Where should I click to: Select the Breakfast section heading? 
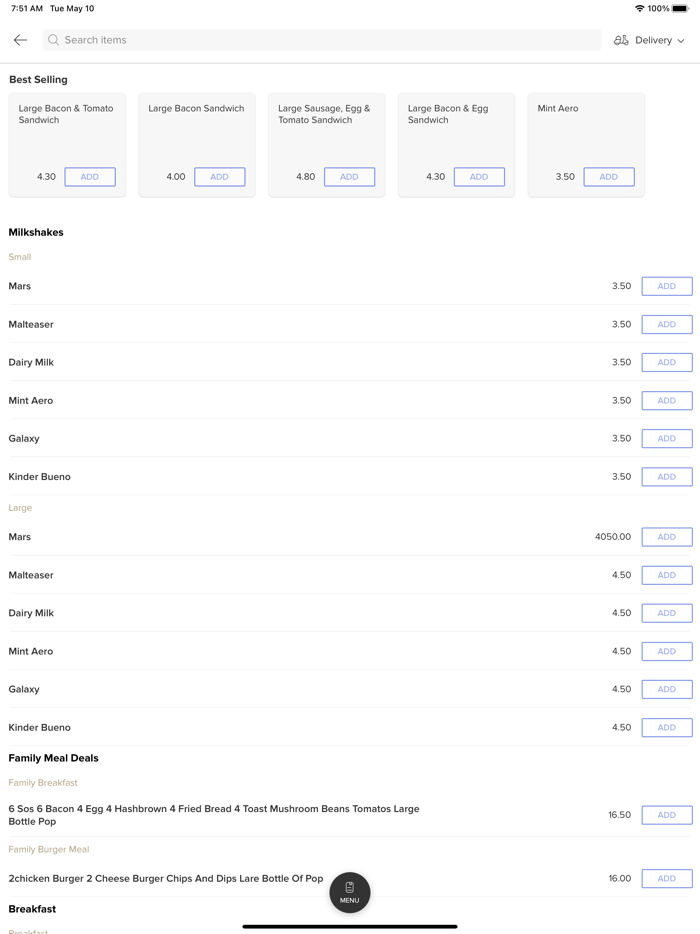32,909
